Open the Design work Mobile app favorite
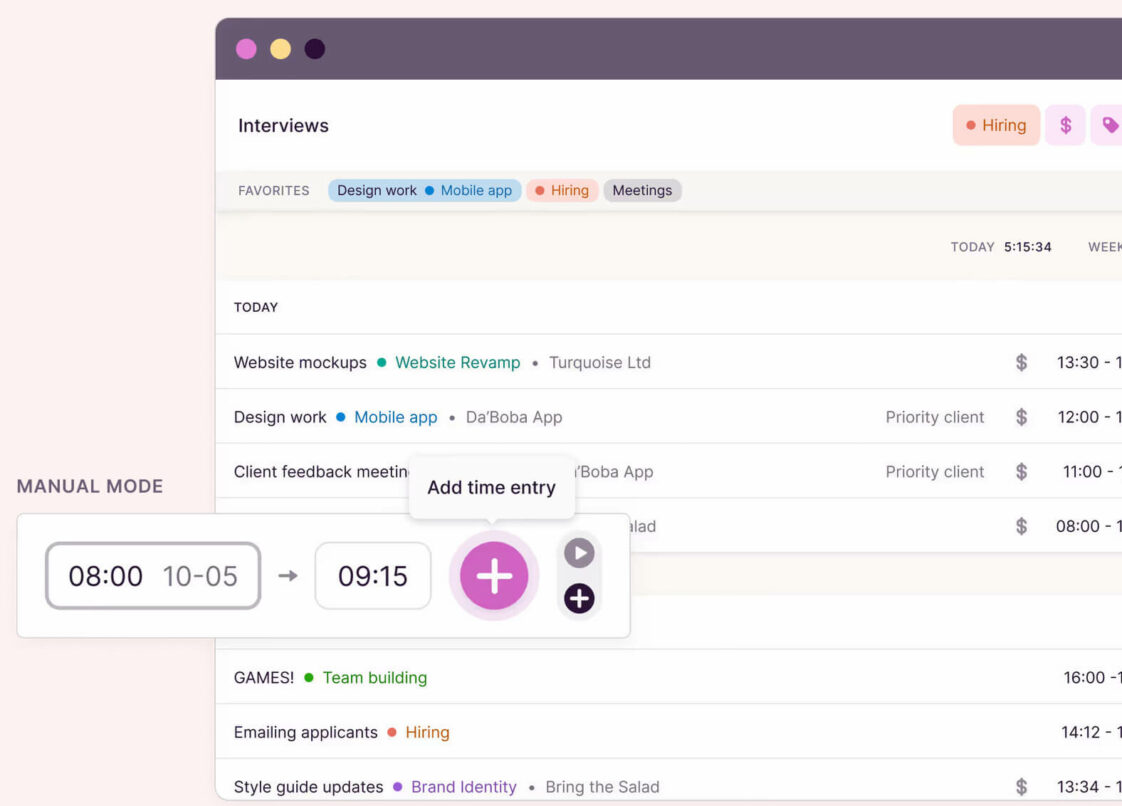Screen dimensions: 1122x806 [424, 190]
